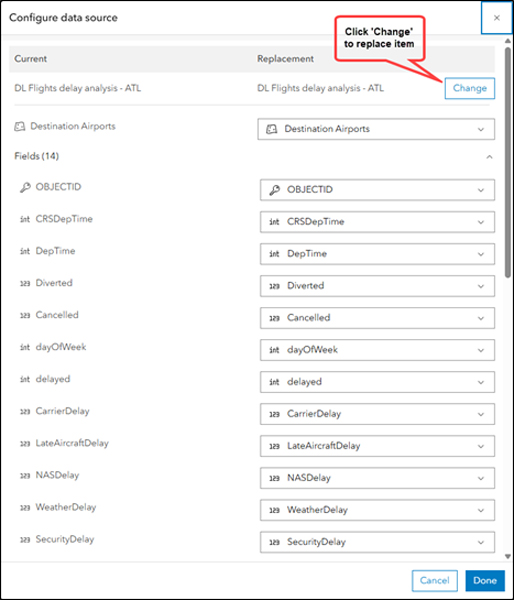Click the scrollbar down arrow

pos(507,556)
